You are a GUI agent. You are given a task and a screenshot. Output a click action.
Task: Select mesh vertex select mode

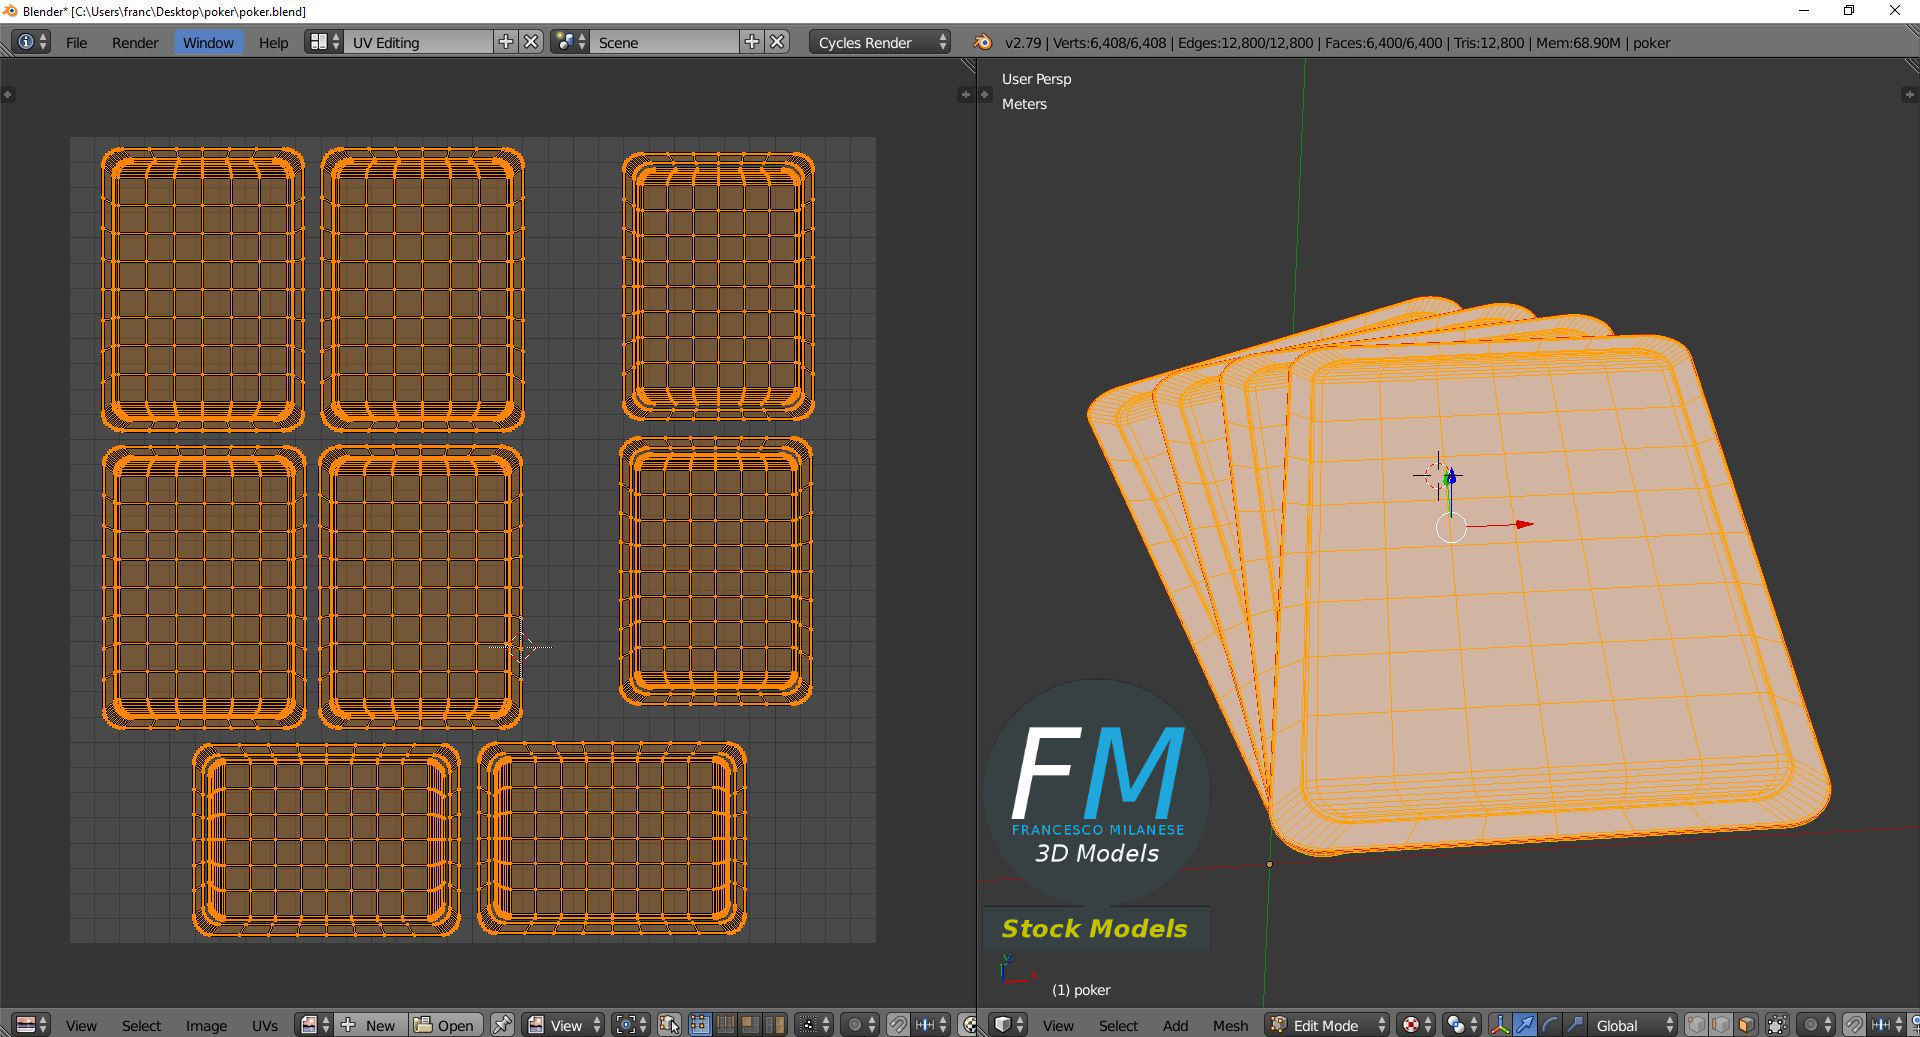[x=1696, y=1025]
